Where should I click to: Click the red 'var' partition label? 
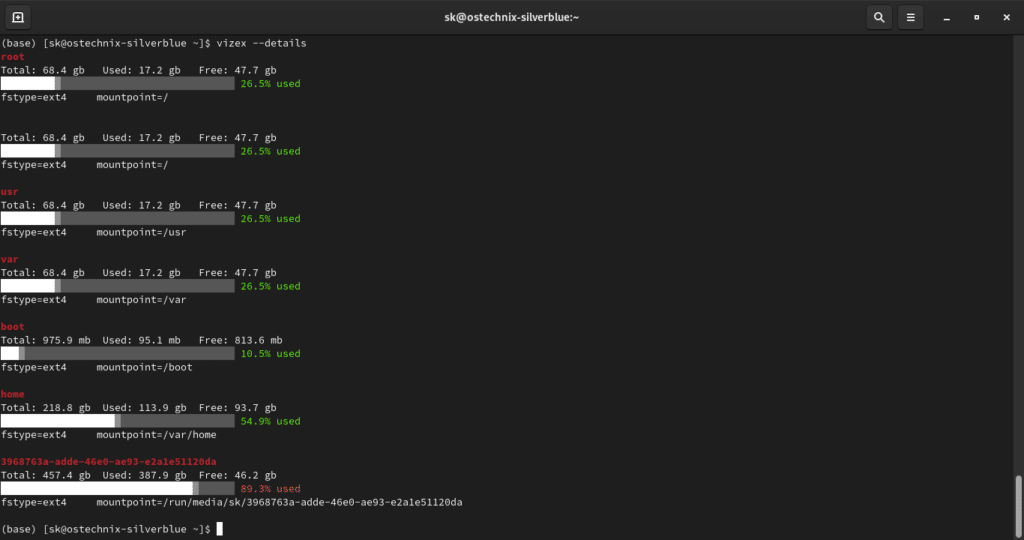[10, 259]
